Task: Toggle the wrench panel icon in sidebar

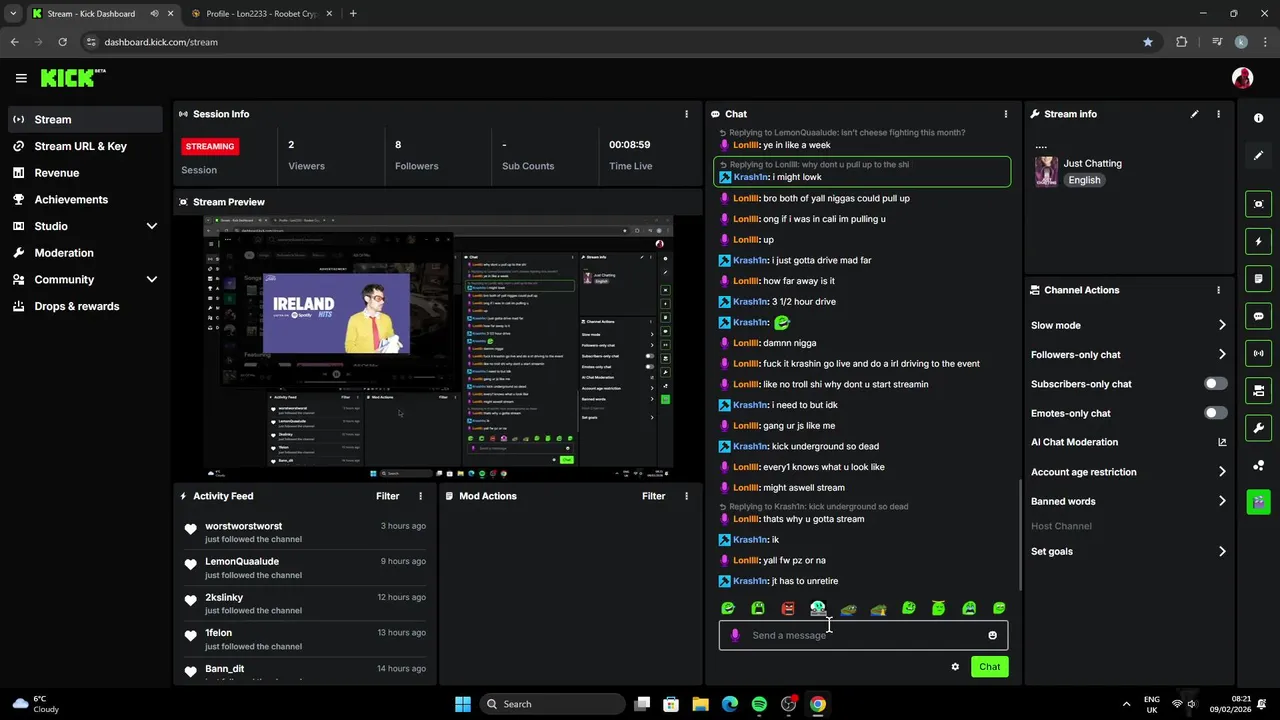Action: 1258,428
